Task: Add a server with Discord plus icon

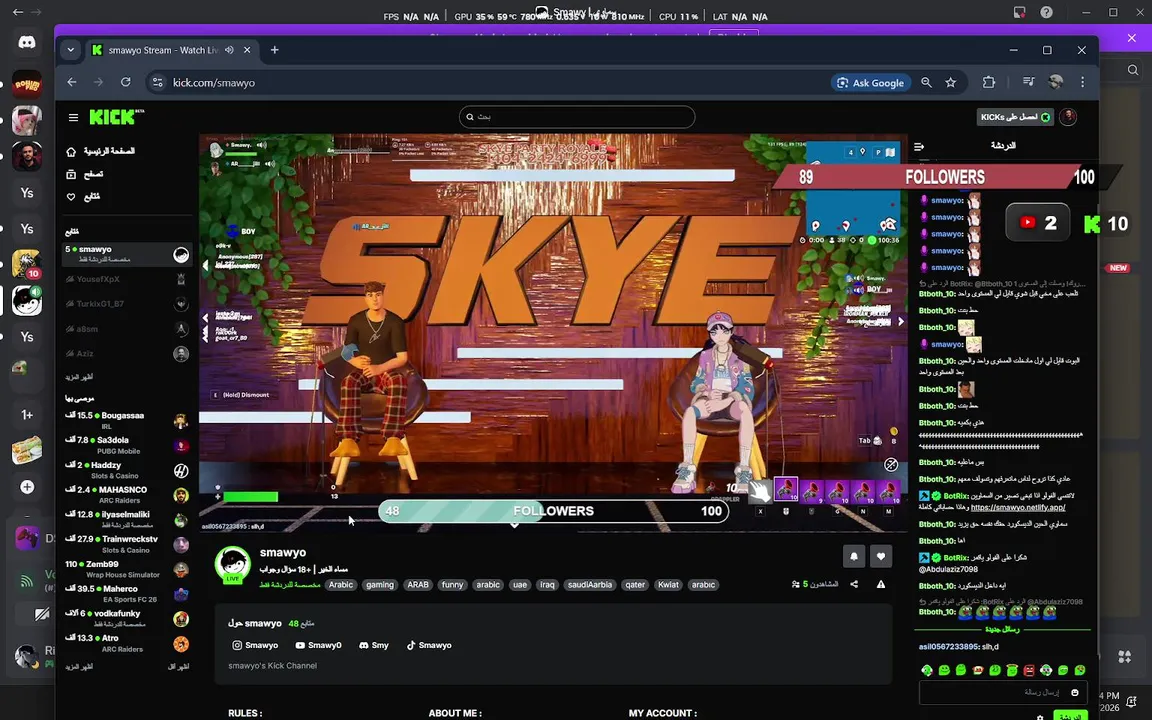Action: pos(27,486)
